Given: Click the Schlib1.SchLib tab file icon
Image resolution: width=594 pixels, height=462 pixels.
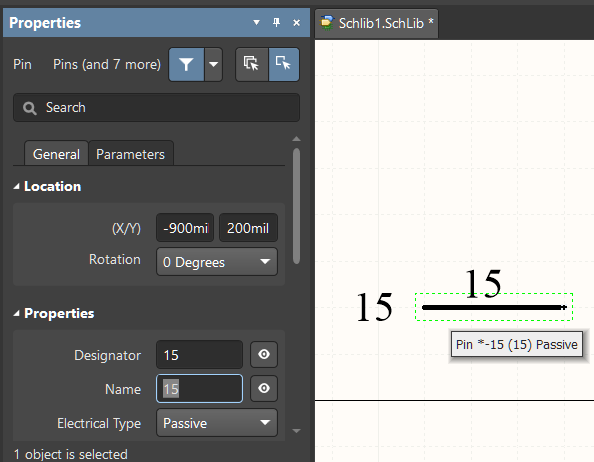Looking at the screenshot, I should [x=327, y=23].
